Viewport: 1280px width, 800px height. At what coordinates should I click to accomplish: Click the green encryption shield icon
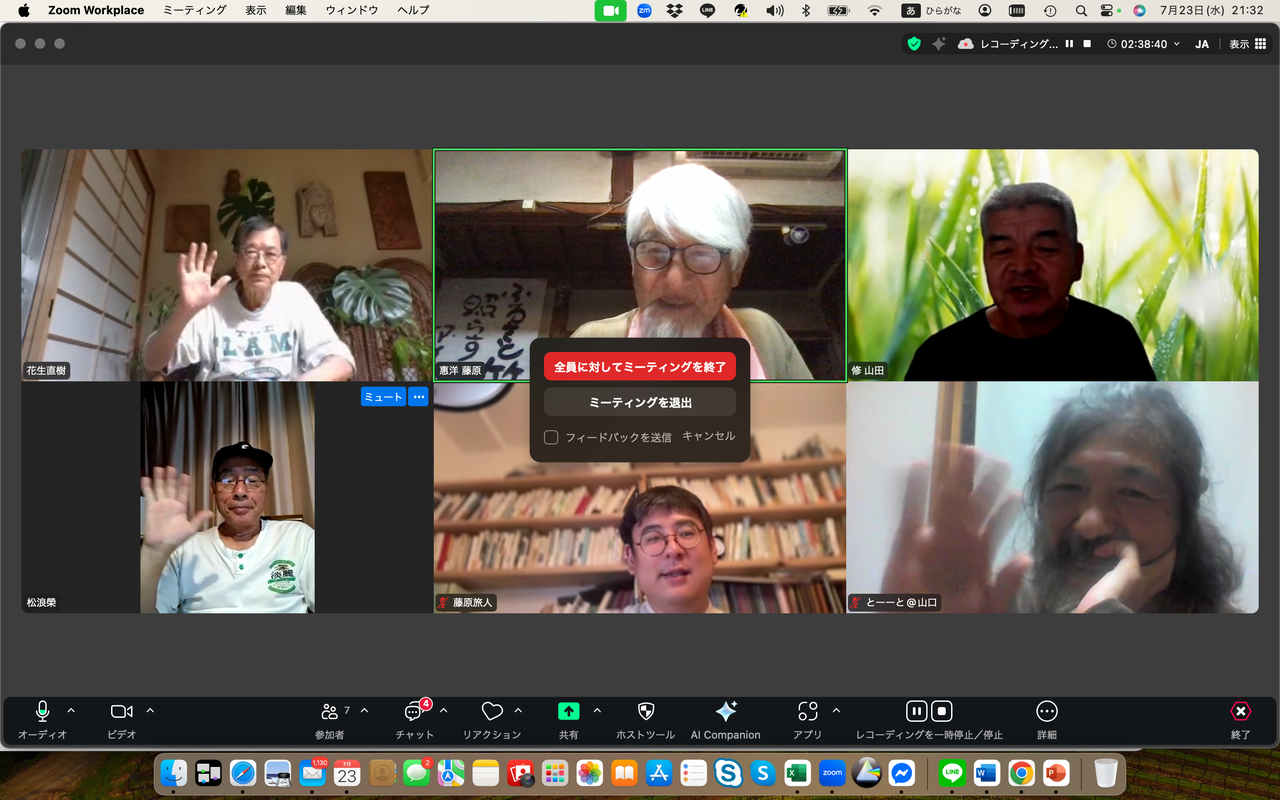point(914,44)
